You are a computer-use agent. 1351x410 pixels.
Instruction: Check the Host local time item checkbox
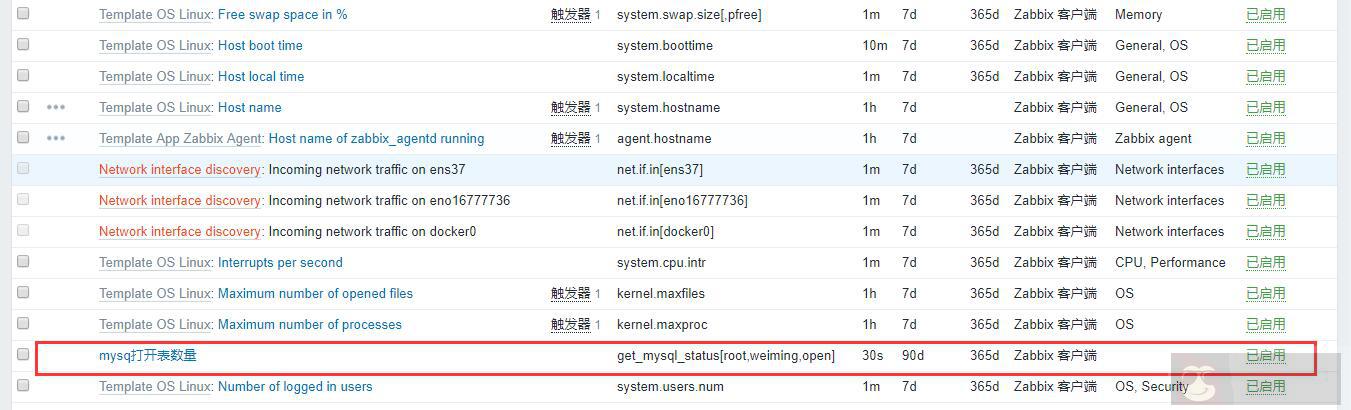(23, 76)
